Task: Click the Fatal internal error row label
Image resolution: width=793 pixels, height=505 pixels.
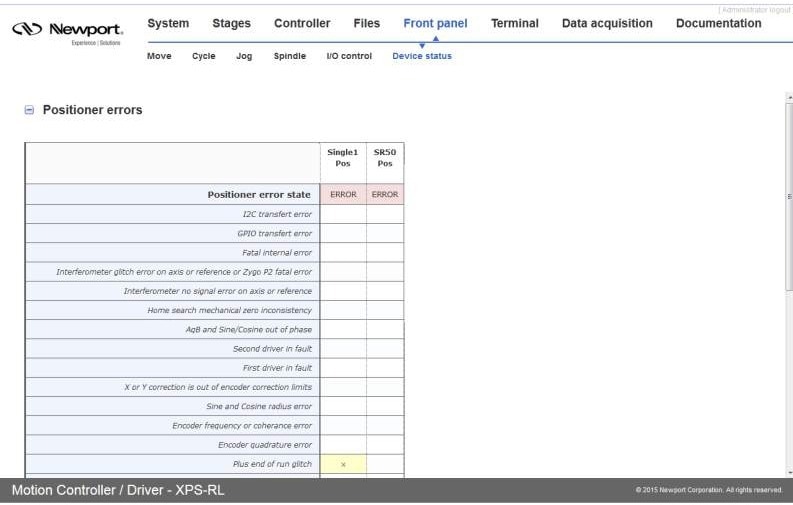Action: (277, 253)
